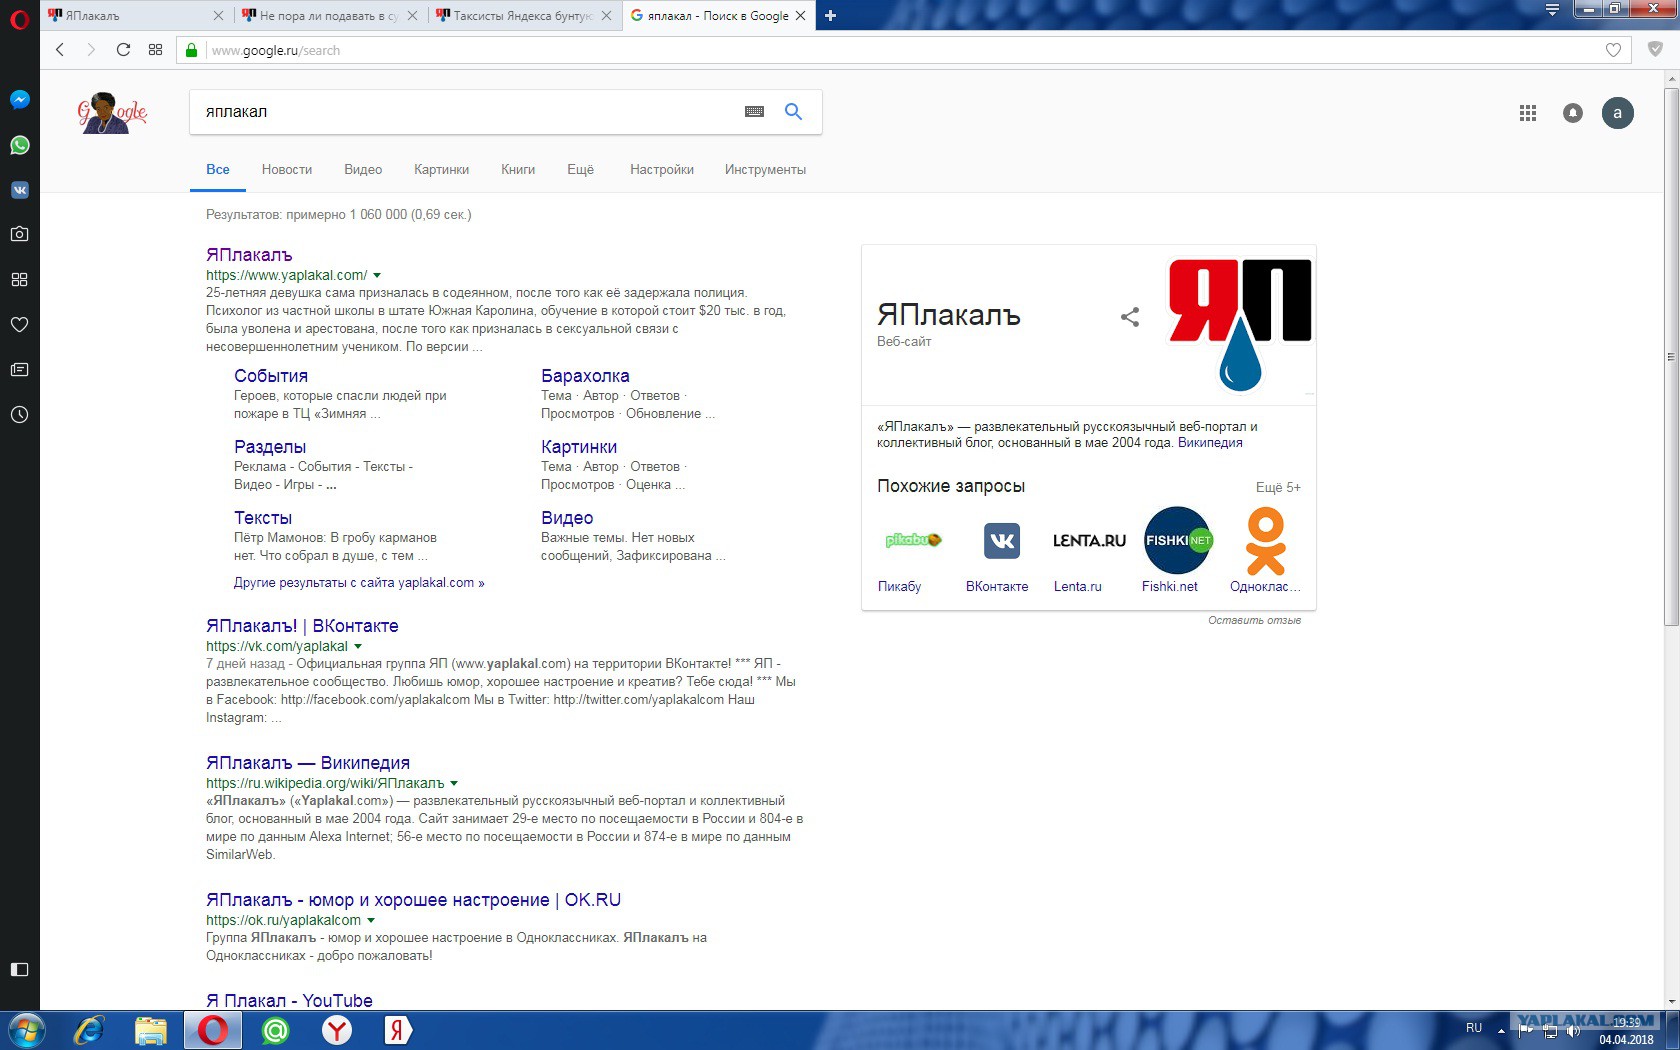The width and height of the screenshot is (1680, 1050).
Task: Open the on-screen keyboard input tool
Action: (x=755, y=112)
